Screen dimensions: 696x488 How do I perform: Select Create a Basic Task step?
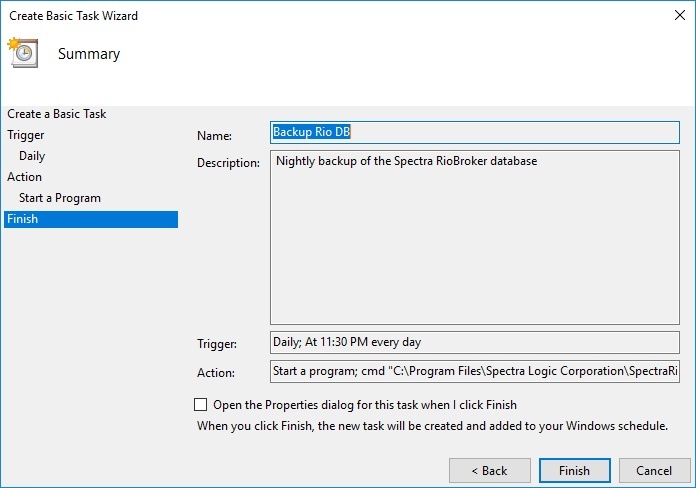[57, 114]
